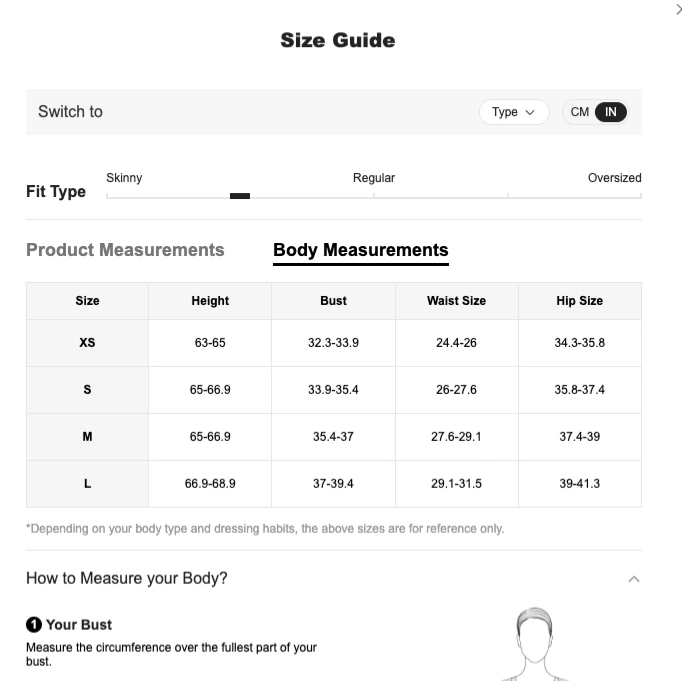Select the XS size row
Screen dimensions: 682x681
[x=334, y=343]
